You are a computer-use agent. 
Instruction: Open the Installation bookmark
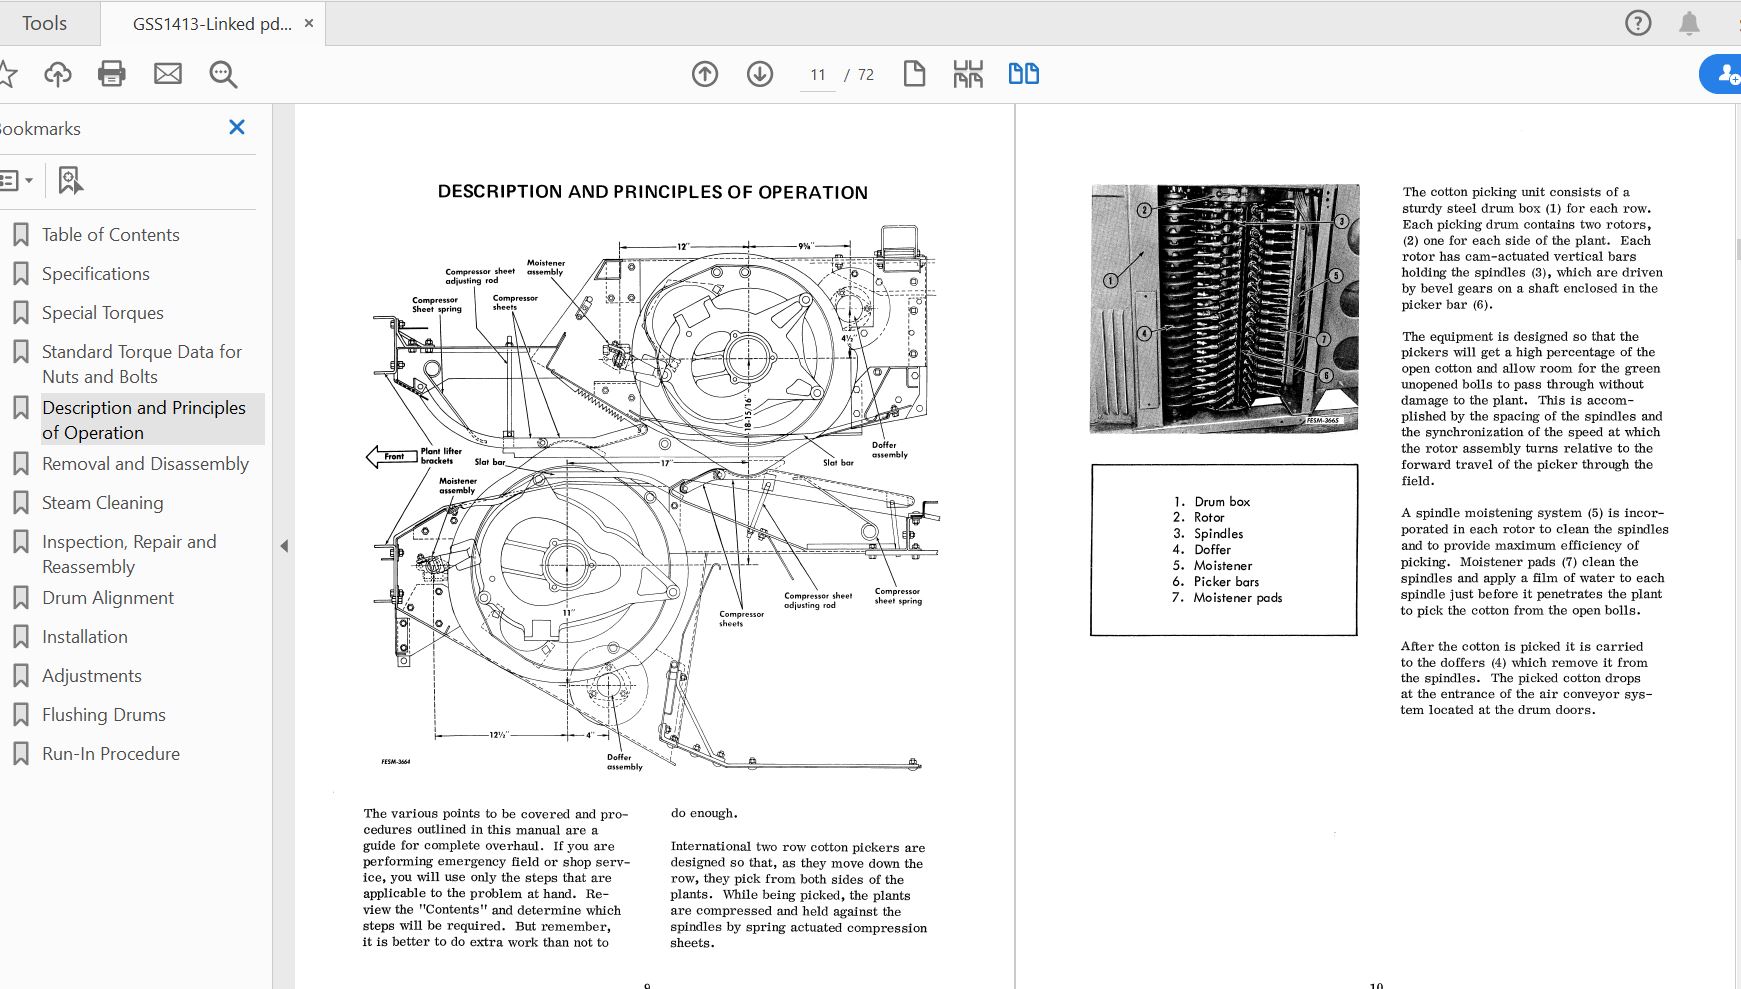[85, 637]
